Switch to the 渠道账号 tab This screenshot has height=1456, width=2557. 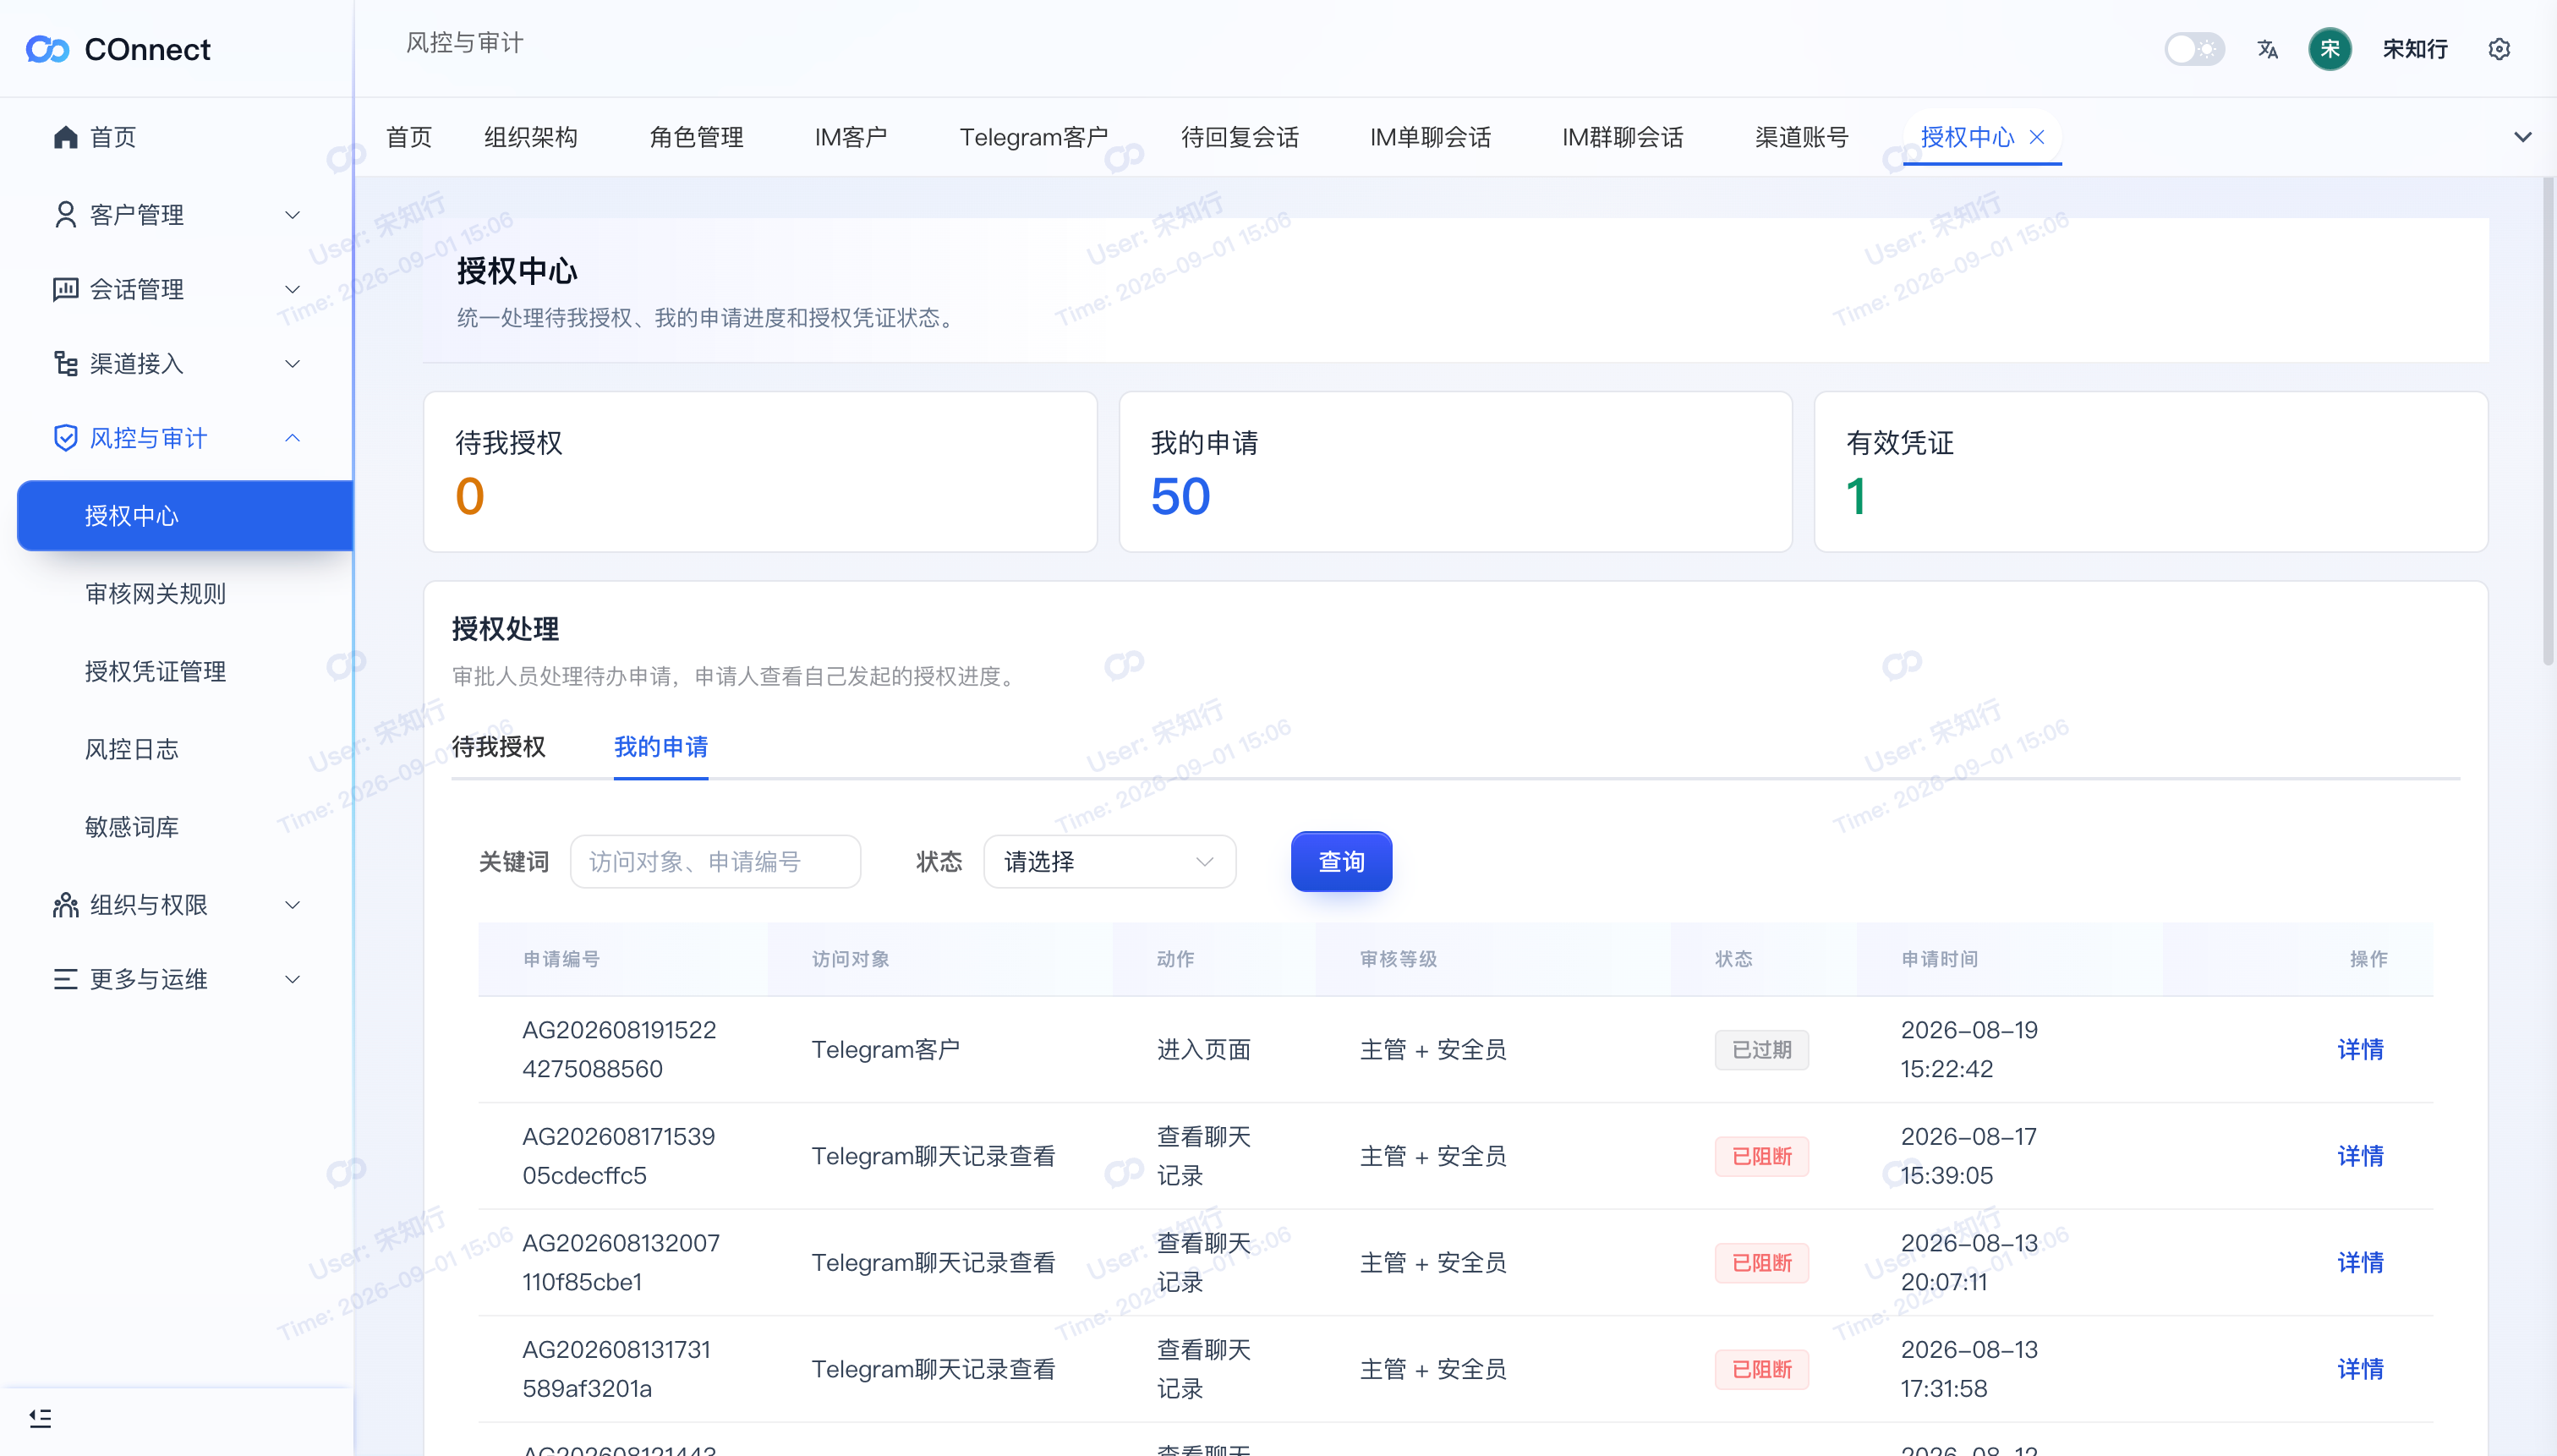point(1801,137)
